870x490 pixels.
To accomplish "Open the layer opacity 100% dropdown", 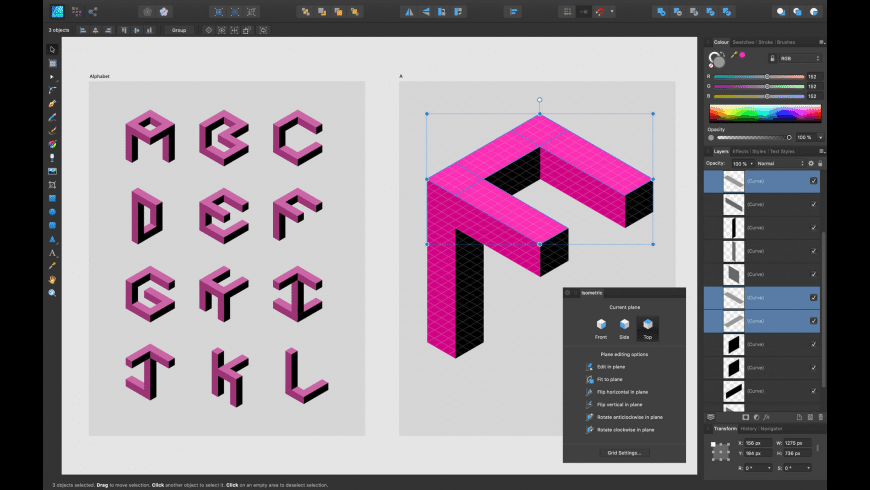I will pos(751,164).
